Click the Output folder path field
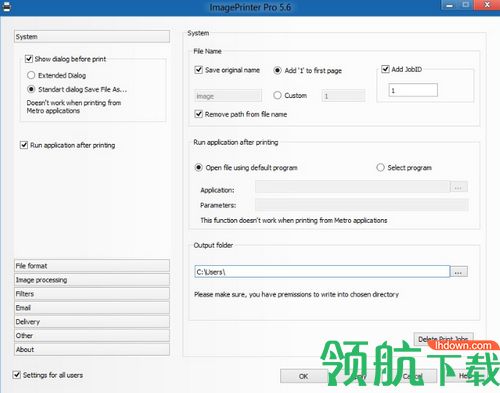The height and width of the screenshot is (393, 500). pyautogui.click(x=322, y=272)
